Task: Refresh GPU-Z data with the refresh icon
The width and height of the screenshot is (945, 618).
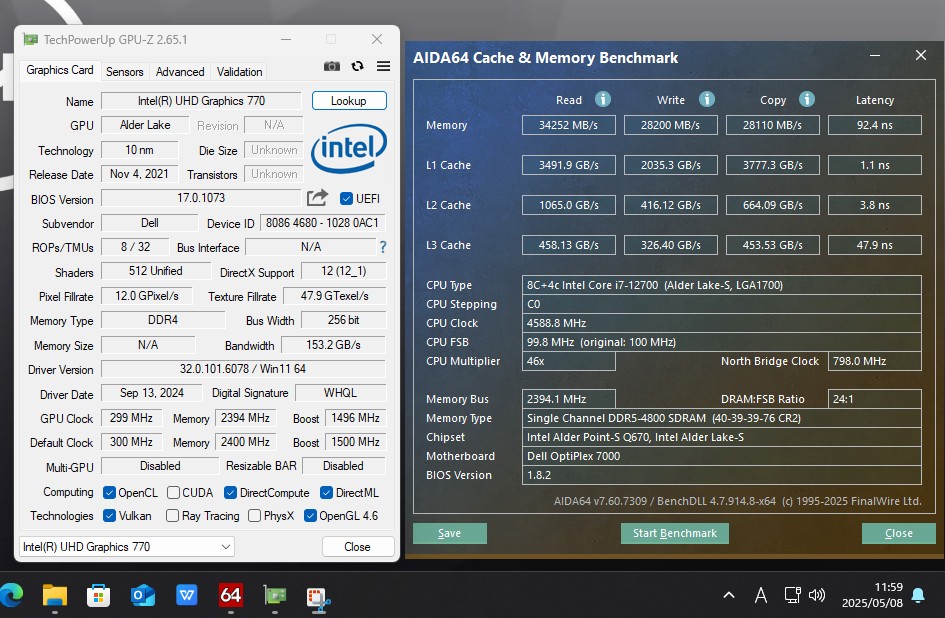Action: [357, 66]
